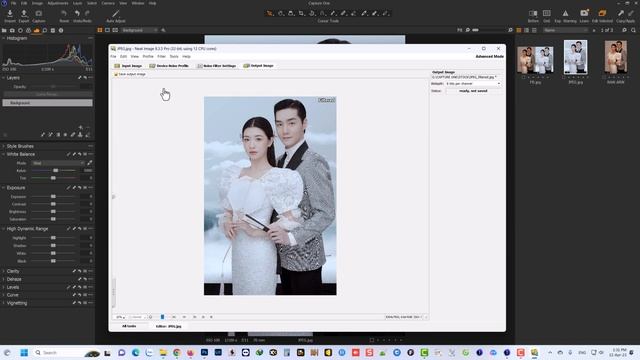Click Advanced Mode label in Neat Image
The width and height of the screenshot is (640, 360).
click(489, 56)
